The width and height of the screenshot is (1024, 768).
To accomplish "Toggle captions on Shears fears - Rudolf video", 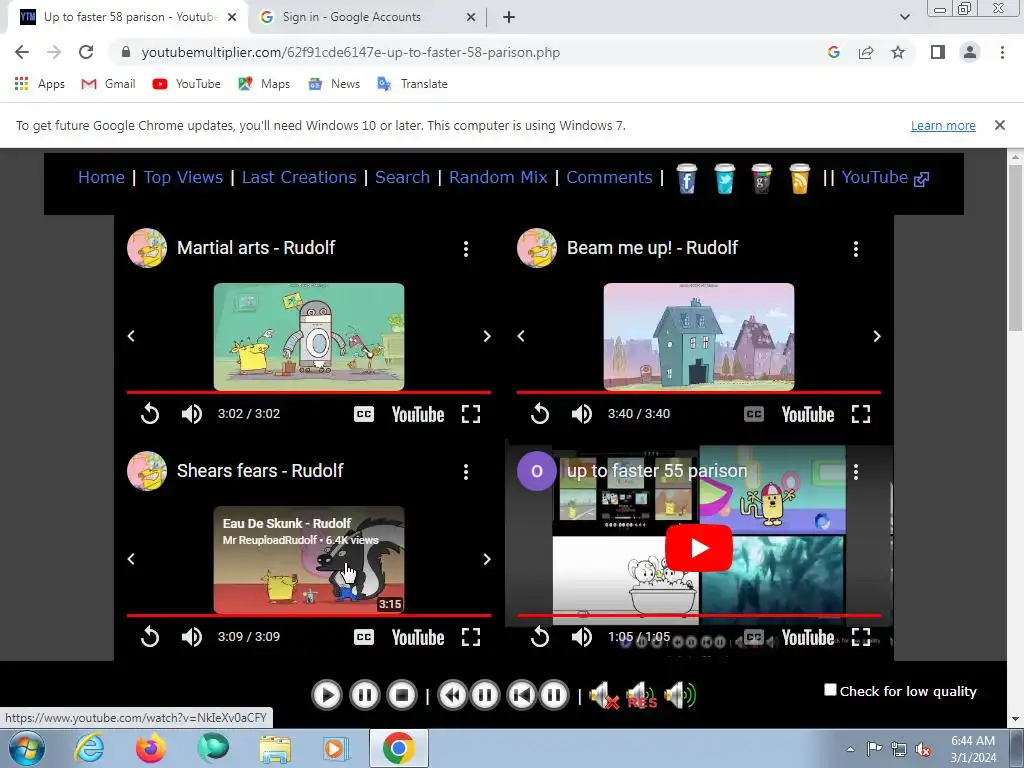I will (x=364, y=637).
